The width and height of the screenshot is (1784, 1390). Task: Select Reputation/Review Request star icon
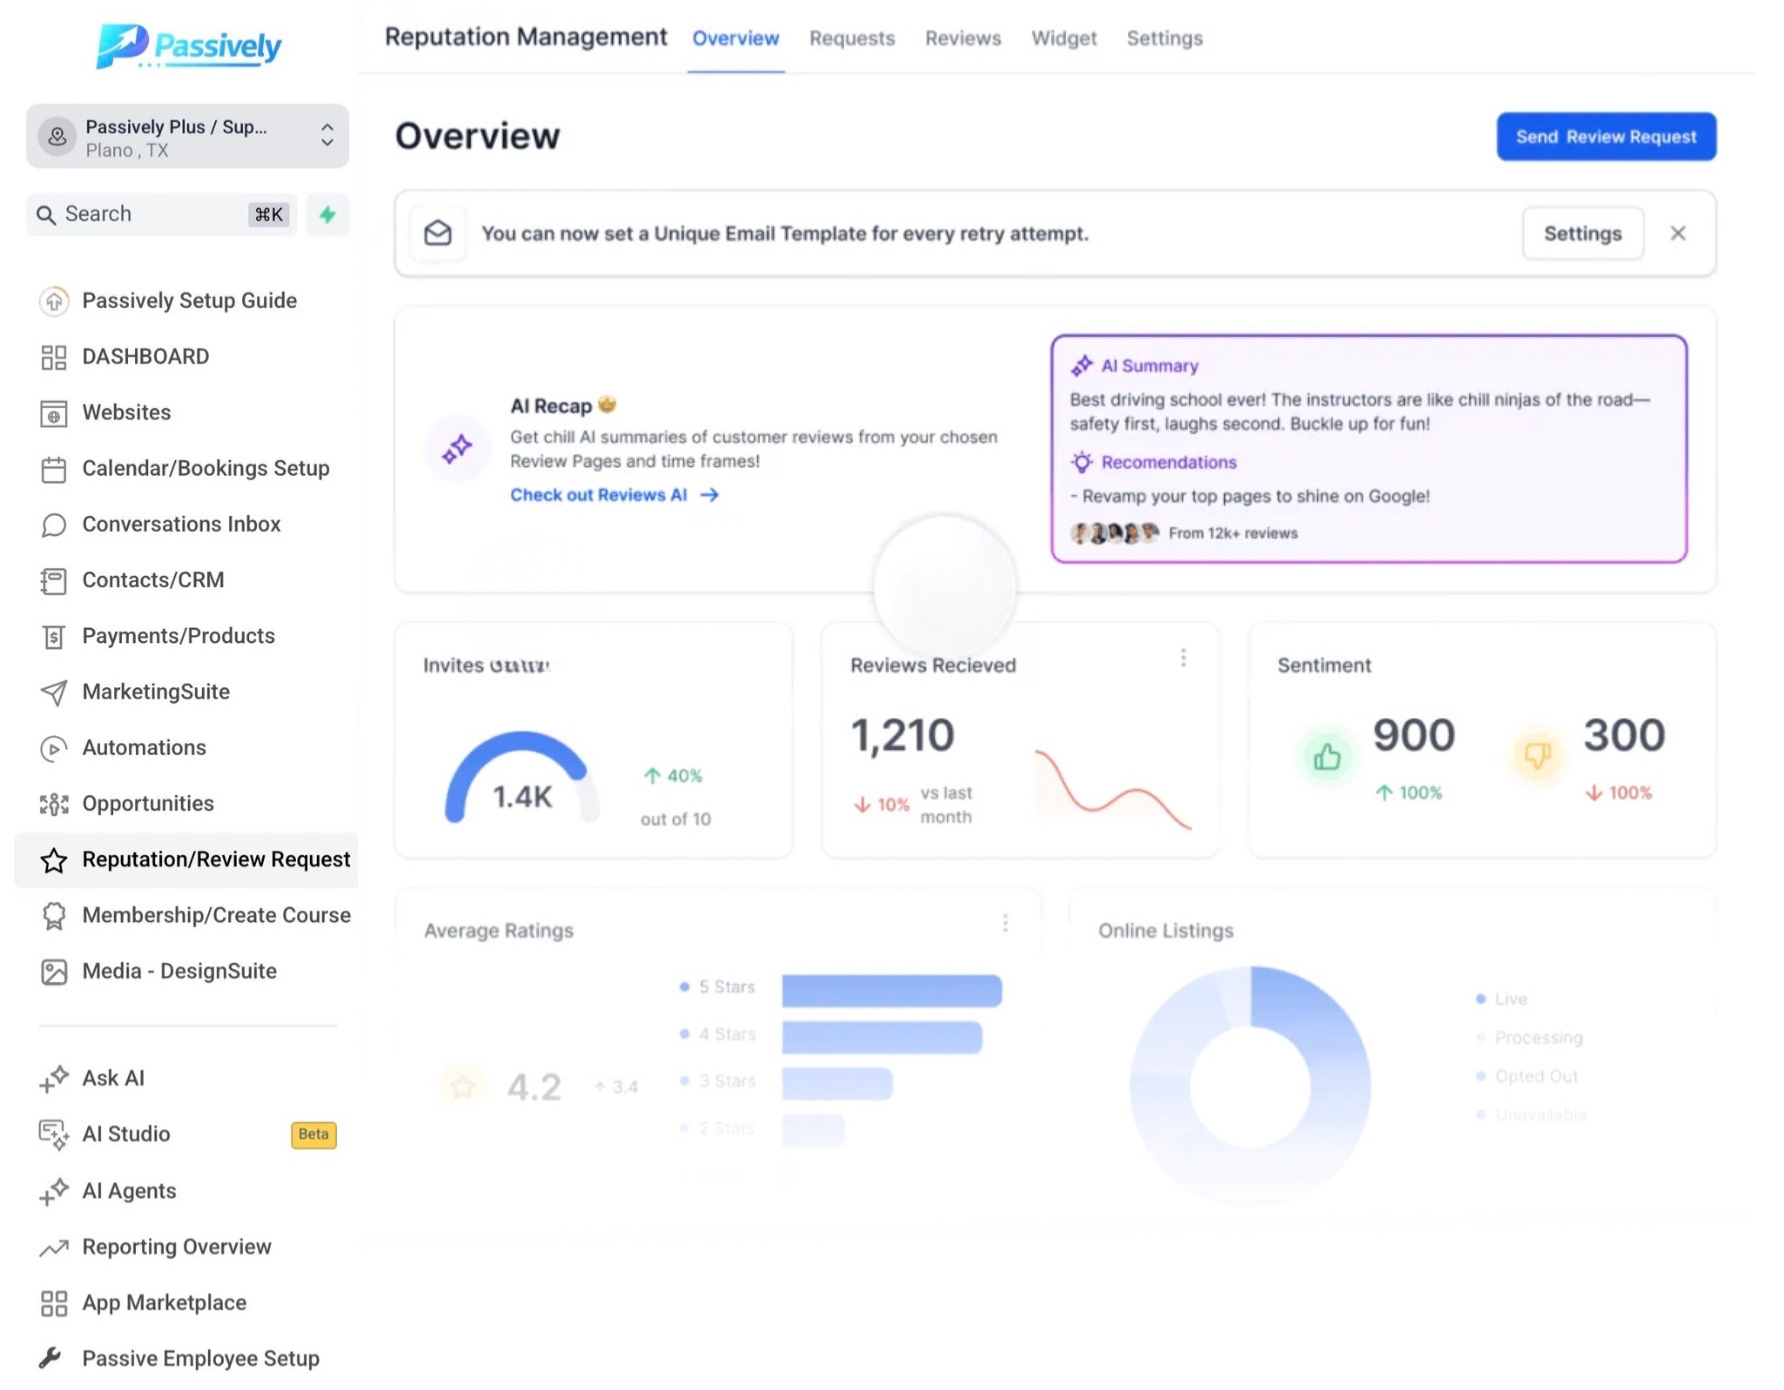click(54, 860)
